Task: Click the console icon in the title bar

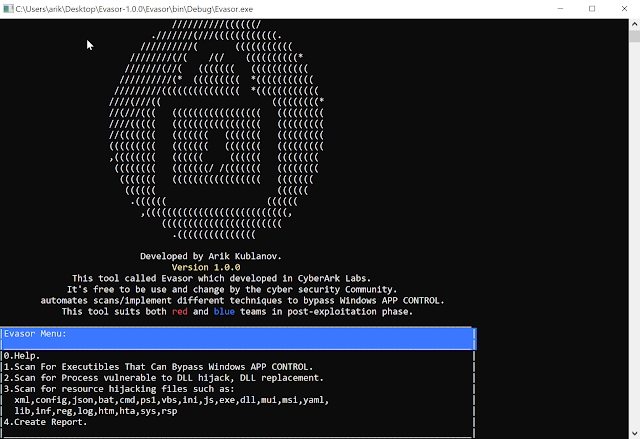Action: tap(8, 9)
